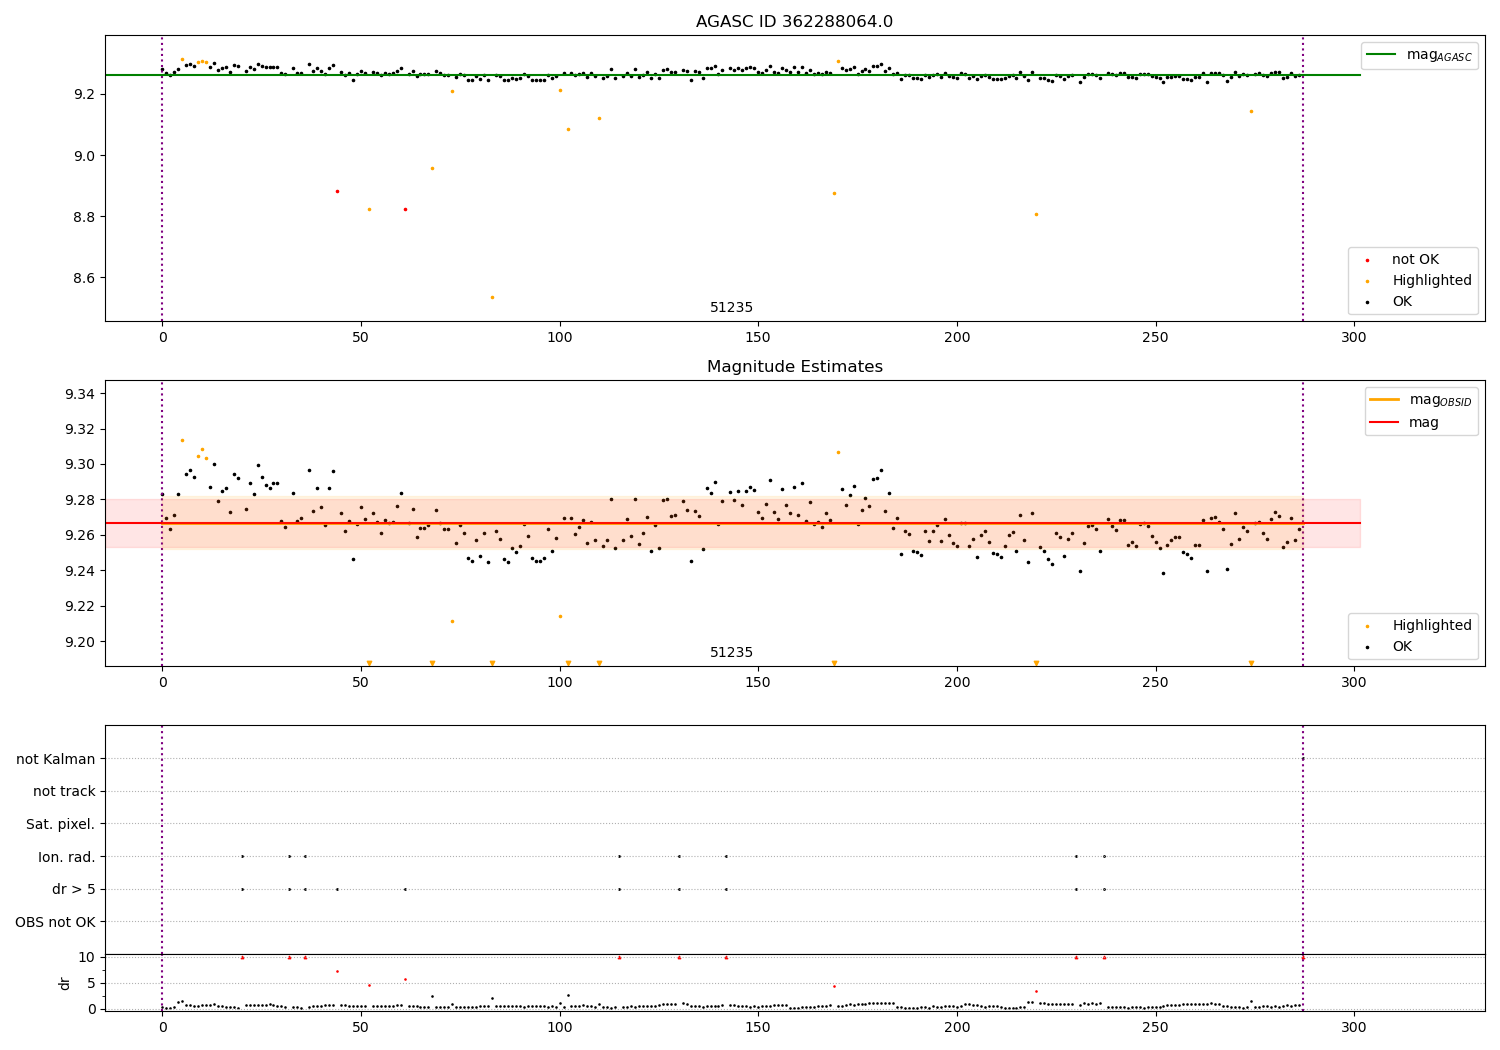Viewport: 1500px width, 1050px height.
Task: Click 'Highlighted' legend entry in top panel
Action: coord(1432,281)
